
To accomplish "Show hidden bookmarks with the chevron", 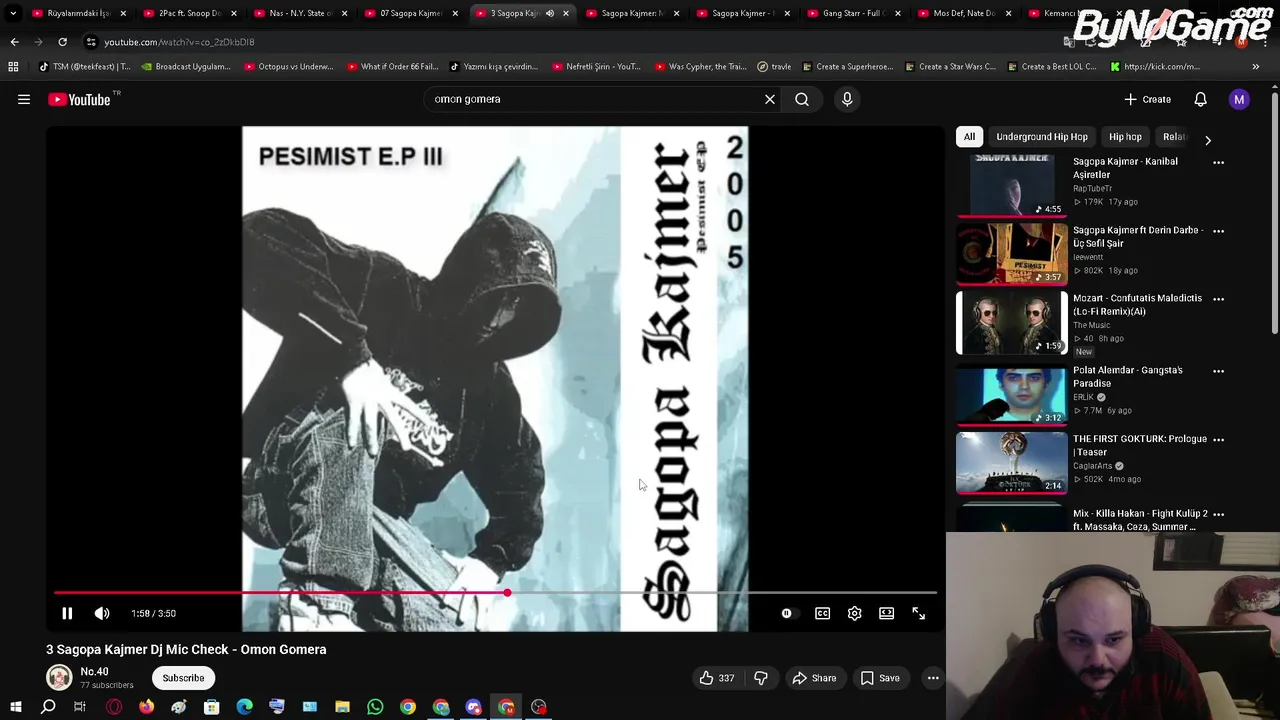I will point(1255,66).
